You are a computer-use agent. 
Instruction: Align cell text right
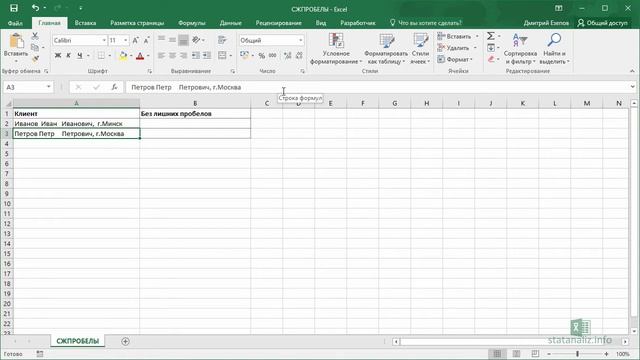(x=184, y=56)
